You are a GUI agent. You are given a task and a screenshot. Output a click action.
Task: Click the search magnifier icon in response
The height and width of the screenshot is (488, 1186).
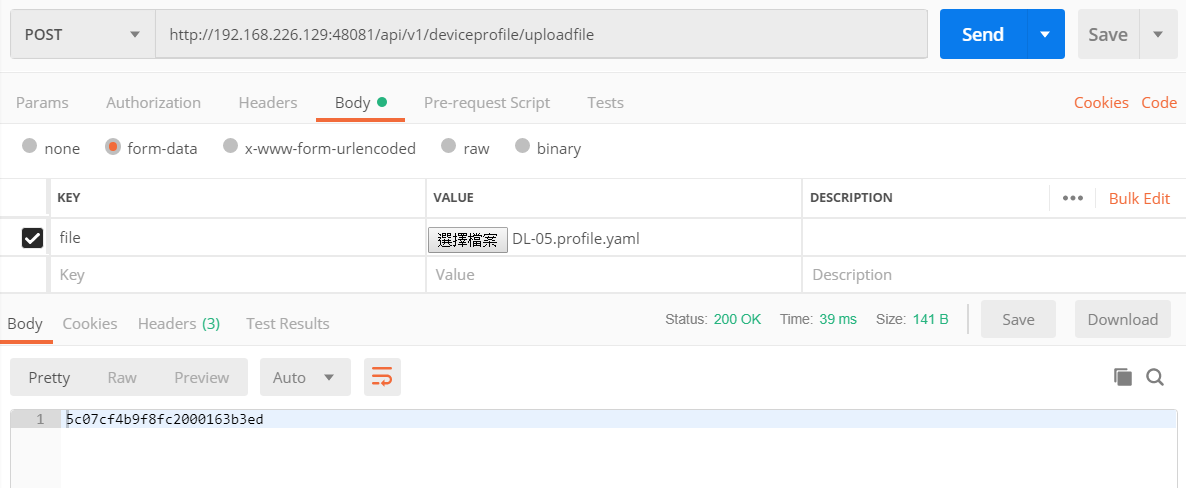1155,377
